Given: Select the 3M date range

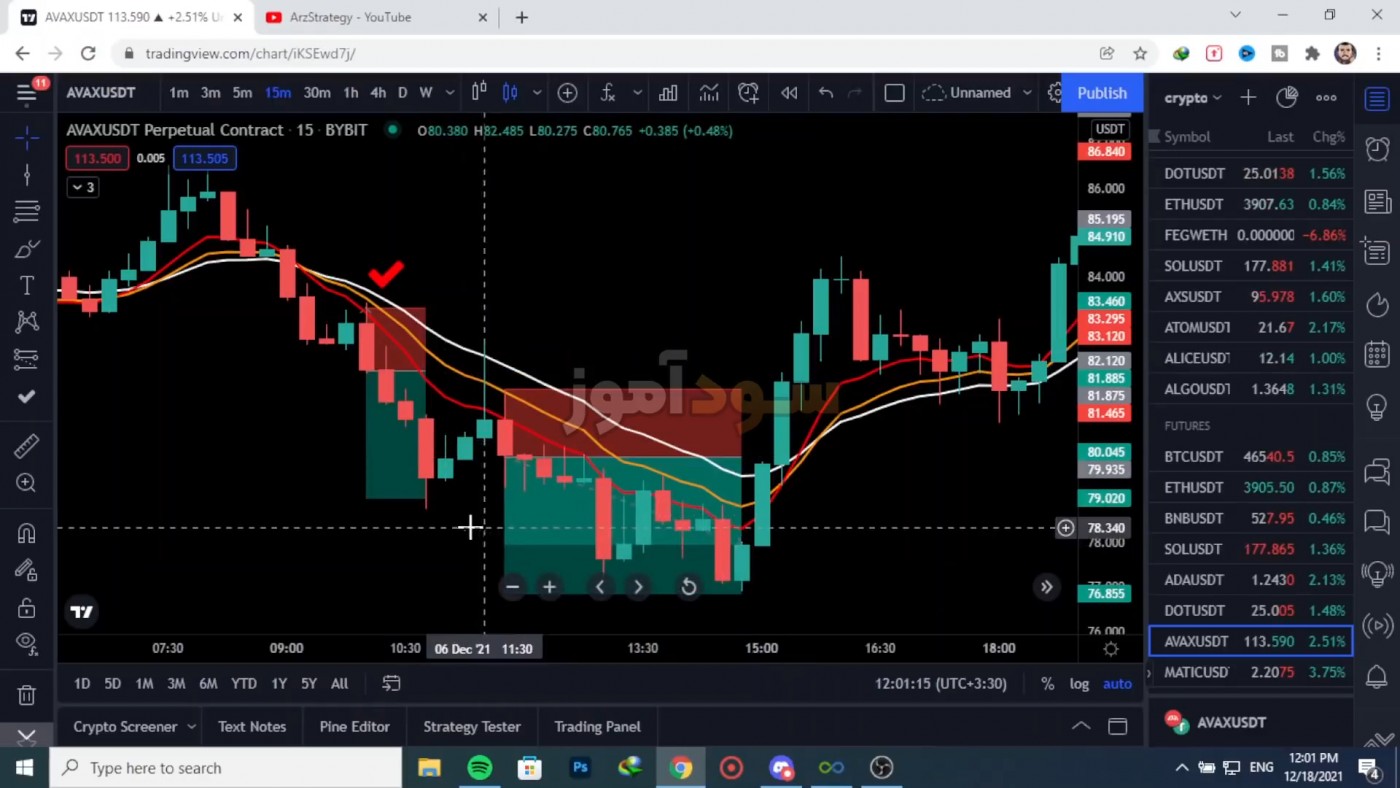Looking at the screenshot, I should 176,684.
